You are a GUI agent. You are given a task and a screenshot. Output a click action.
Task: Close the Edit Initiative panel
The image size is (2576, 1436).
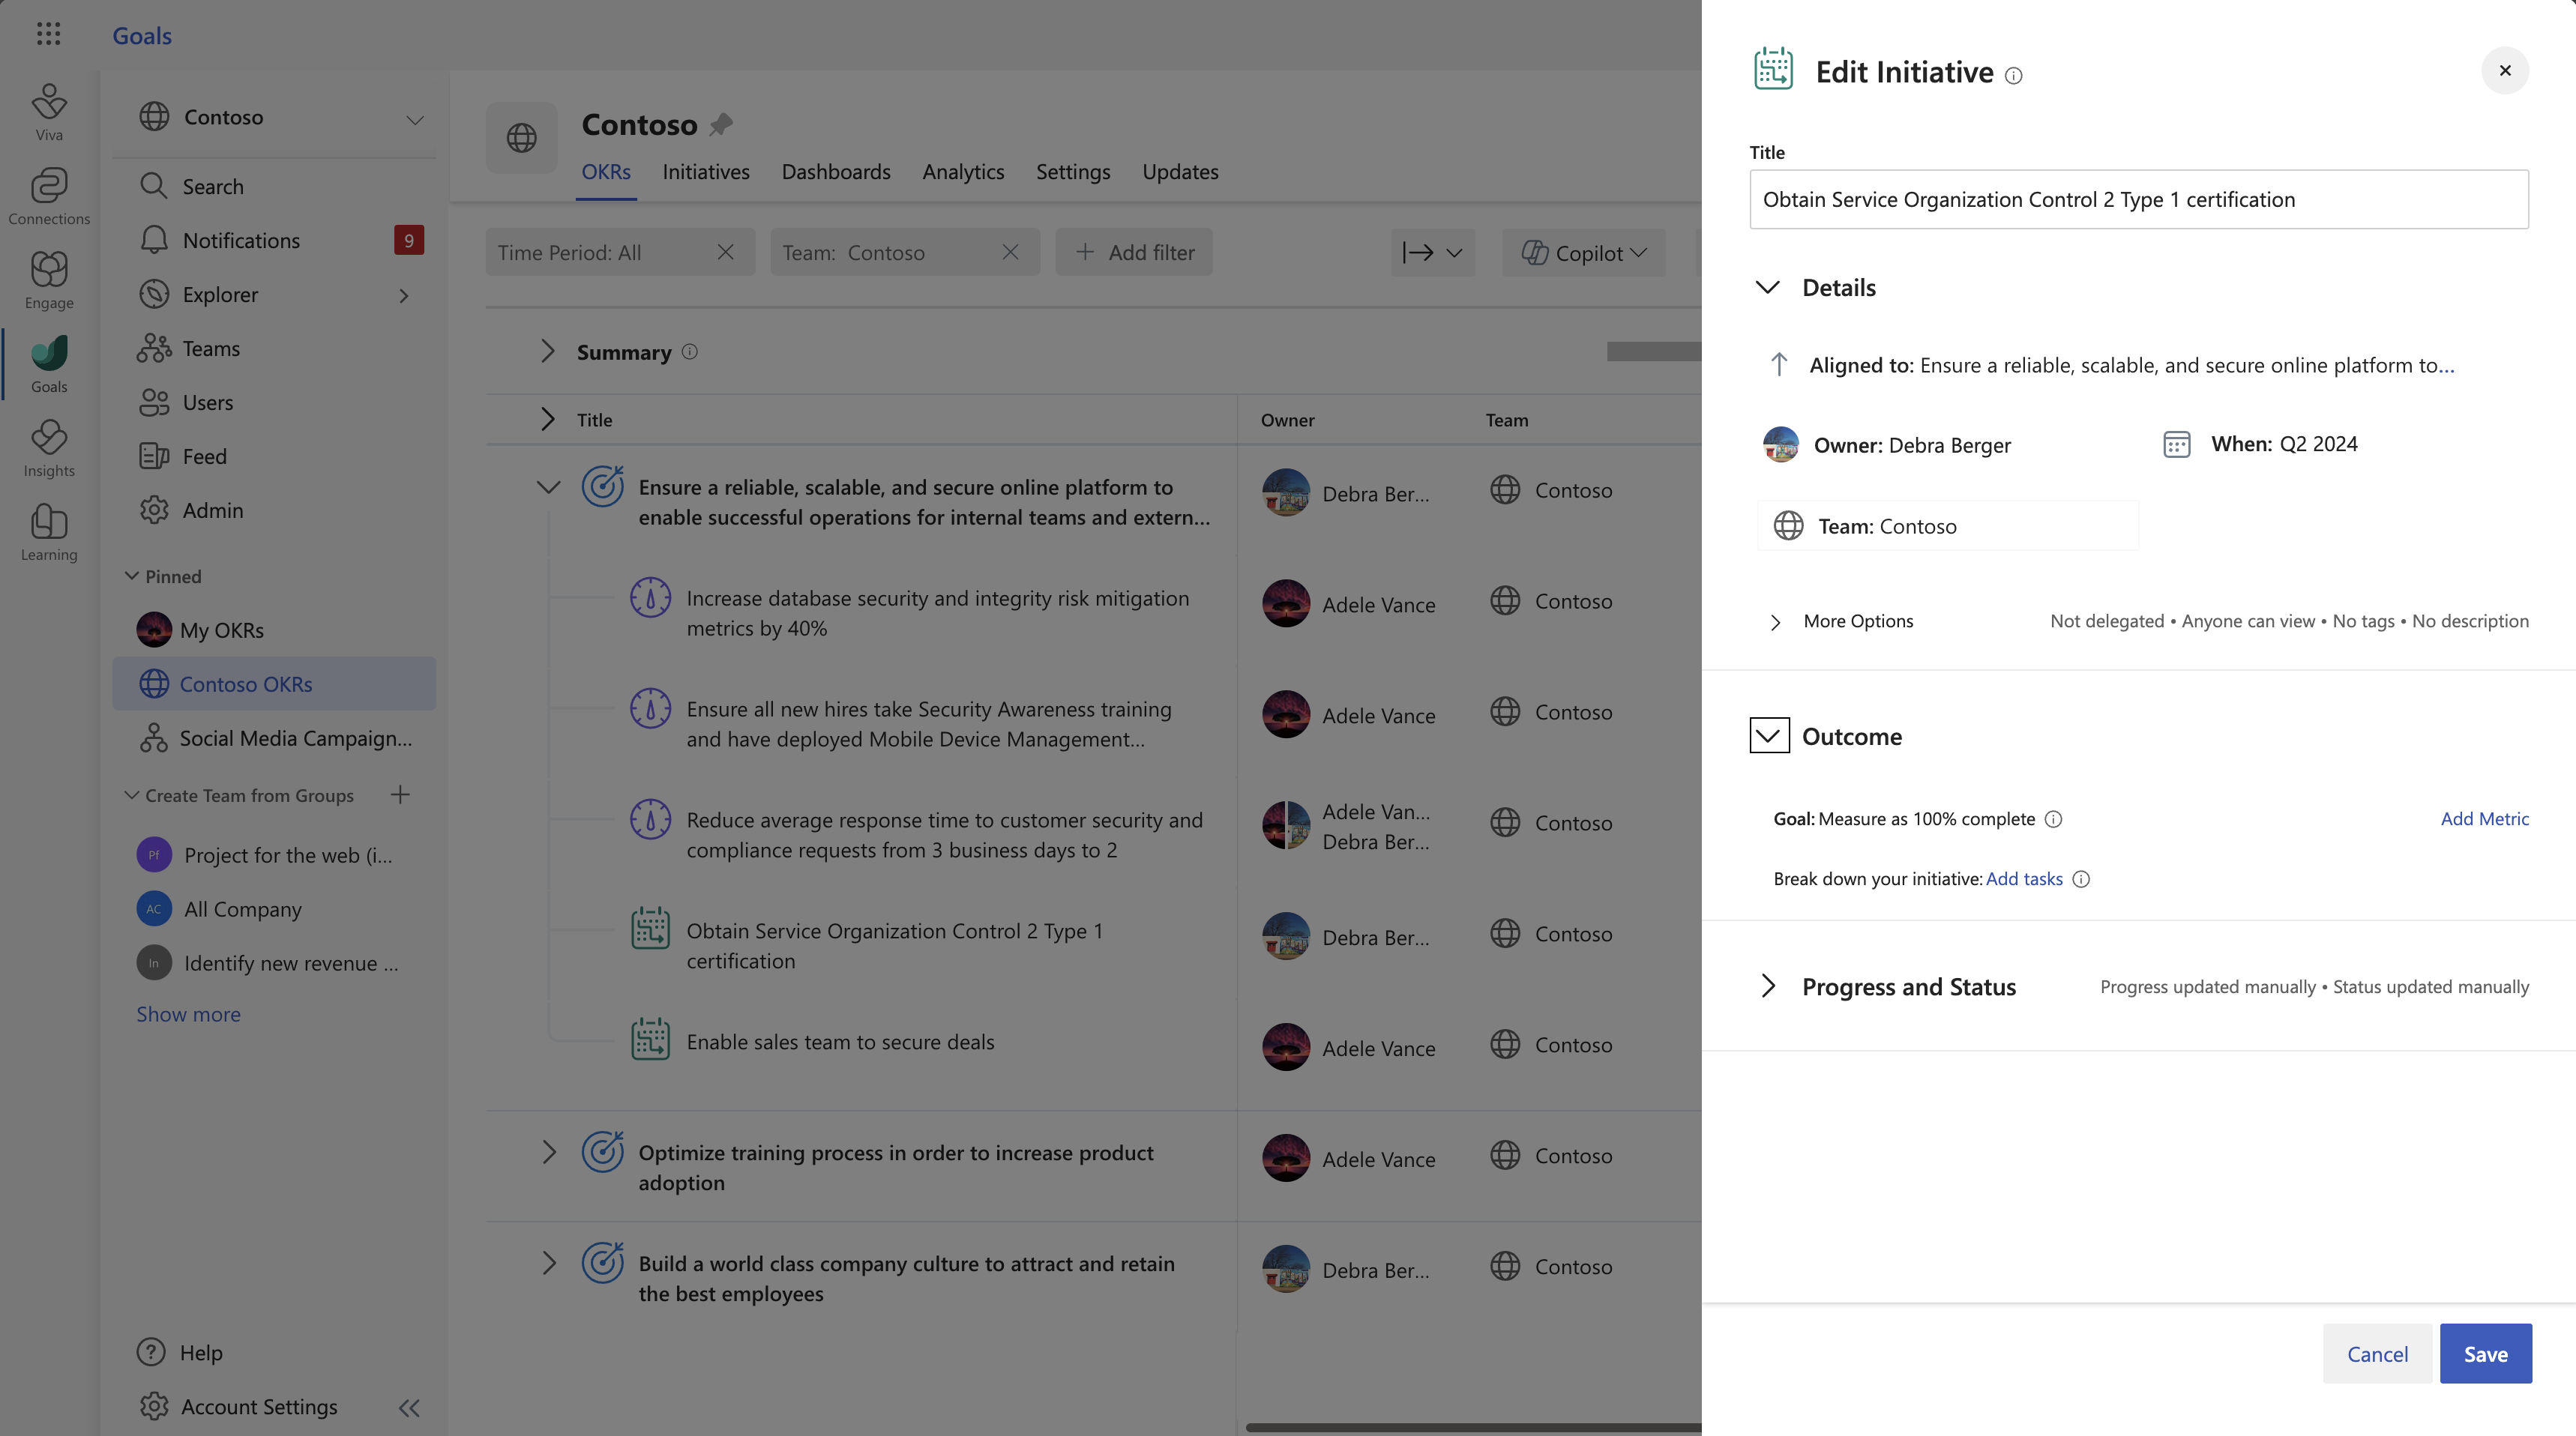click(2504, 70)
